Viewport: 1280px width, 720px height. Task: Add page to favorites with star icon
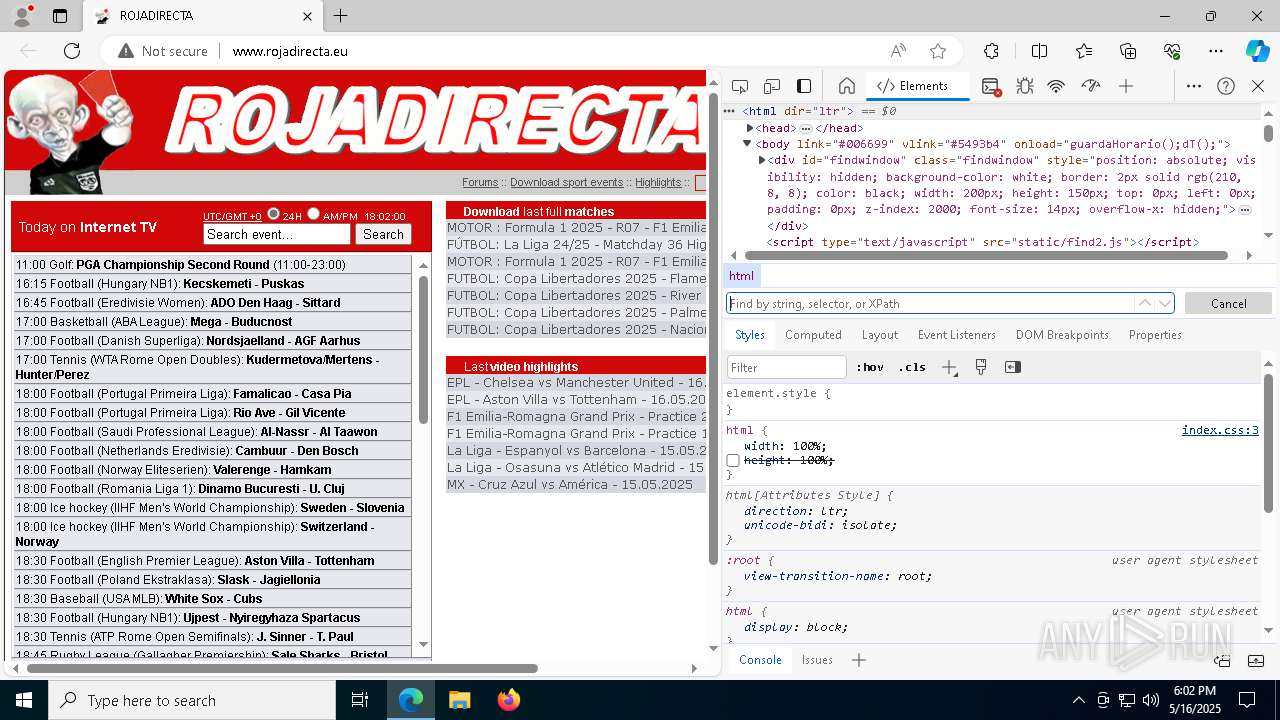[x=938, y=51]
